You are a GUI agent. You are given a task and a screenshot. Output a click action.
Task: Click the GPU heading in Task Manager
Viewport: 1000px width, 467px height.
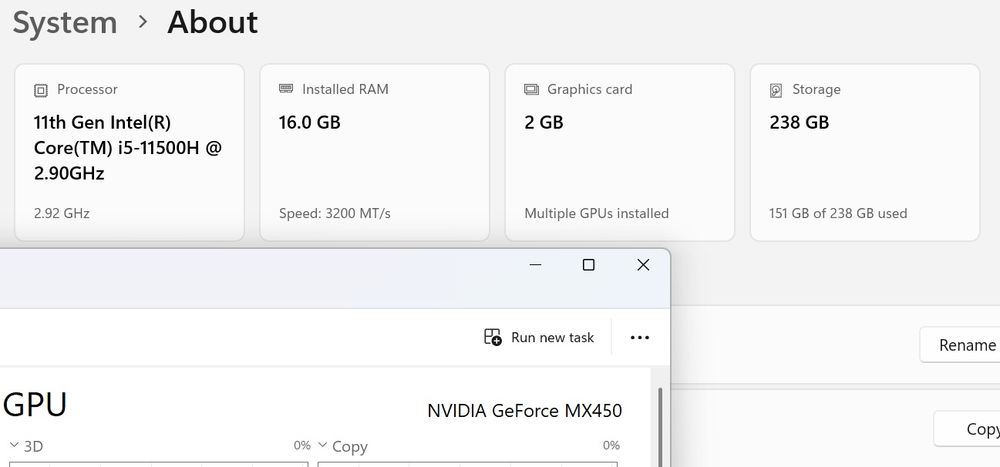35,404
